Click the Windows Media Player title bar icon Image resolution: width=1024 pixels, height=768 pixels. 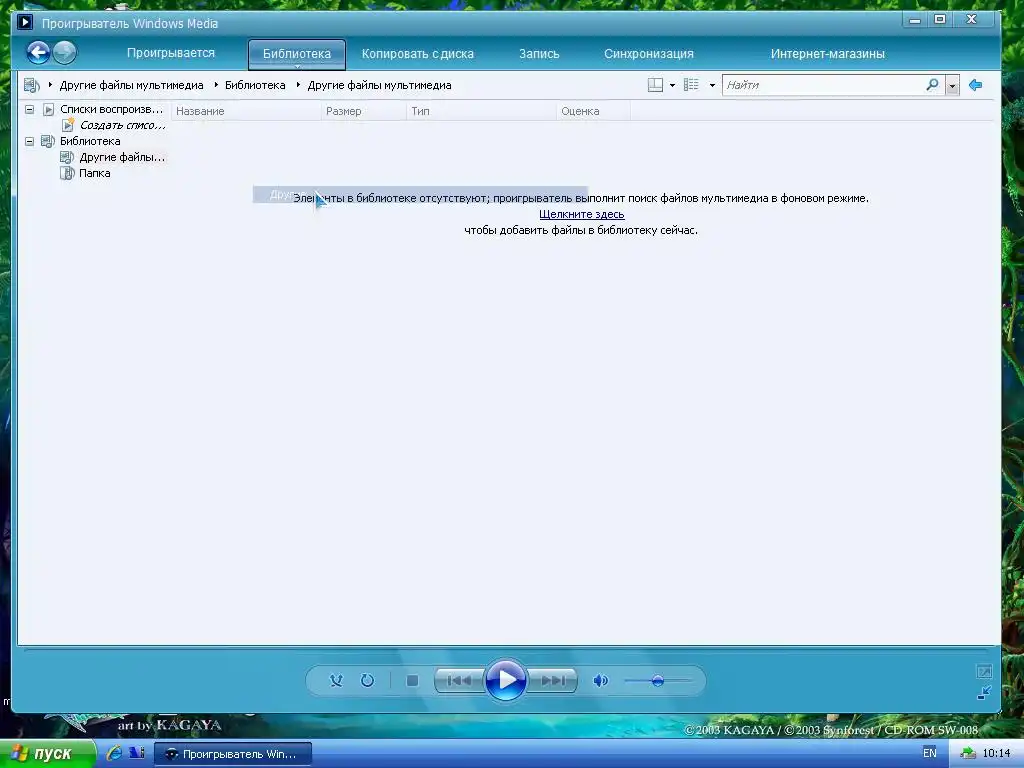[25, 22]
